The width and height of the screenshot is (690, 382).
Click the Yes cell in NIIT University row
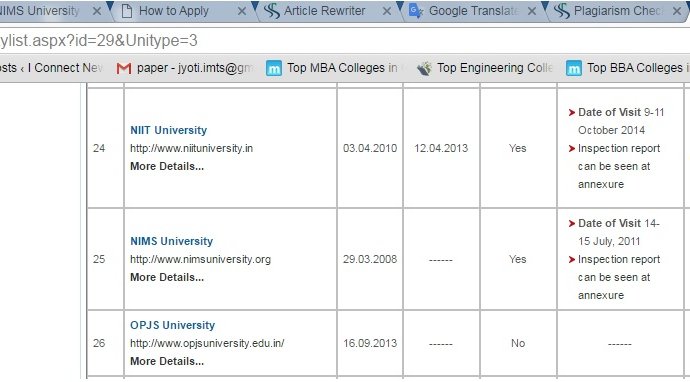point(518,148)
